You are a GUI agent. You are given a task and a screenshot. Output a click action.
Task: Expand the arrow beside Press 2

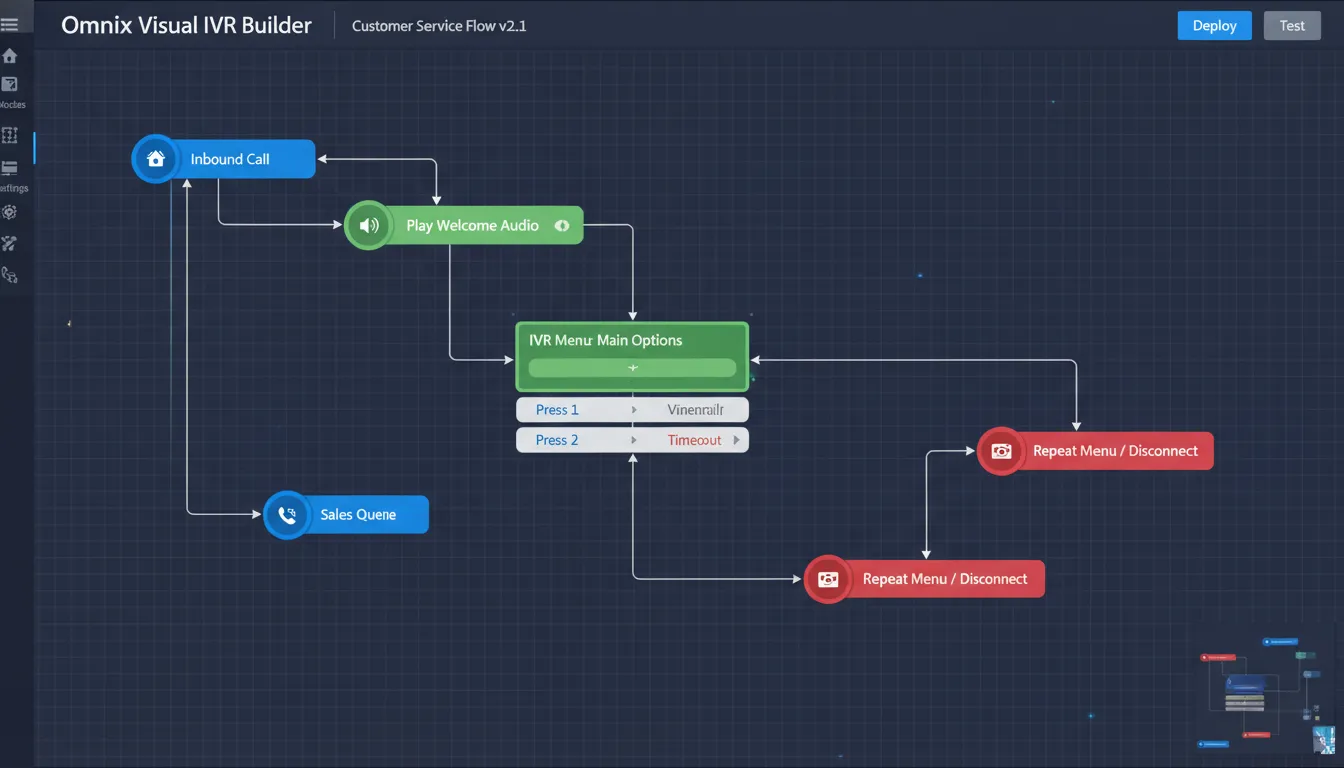[x=633, y=440]
